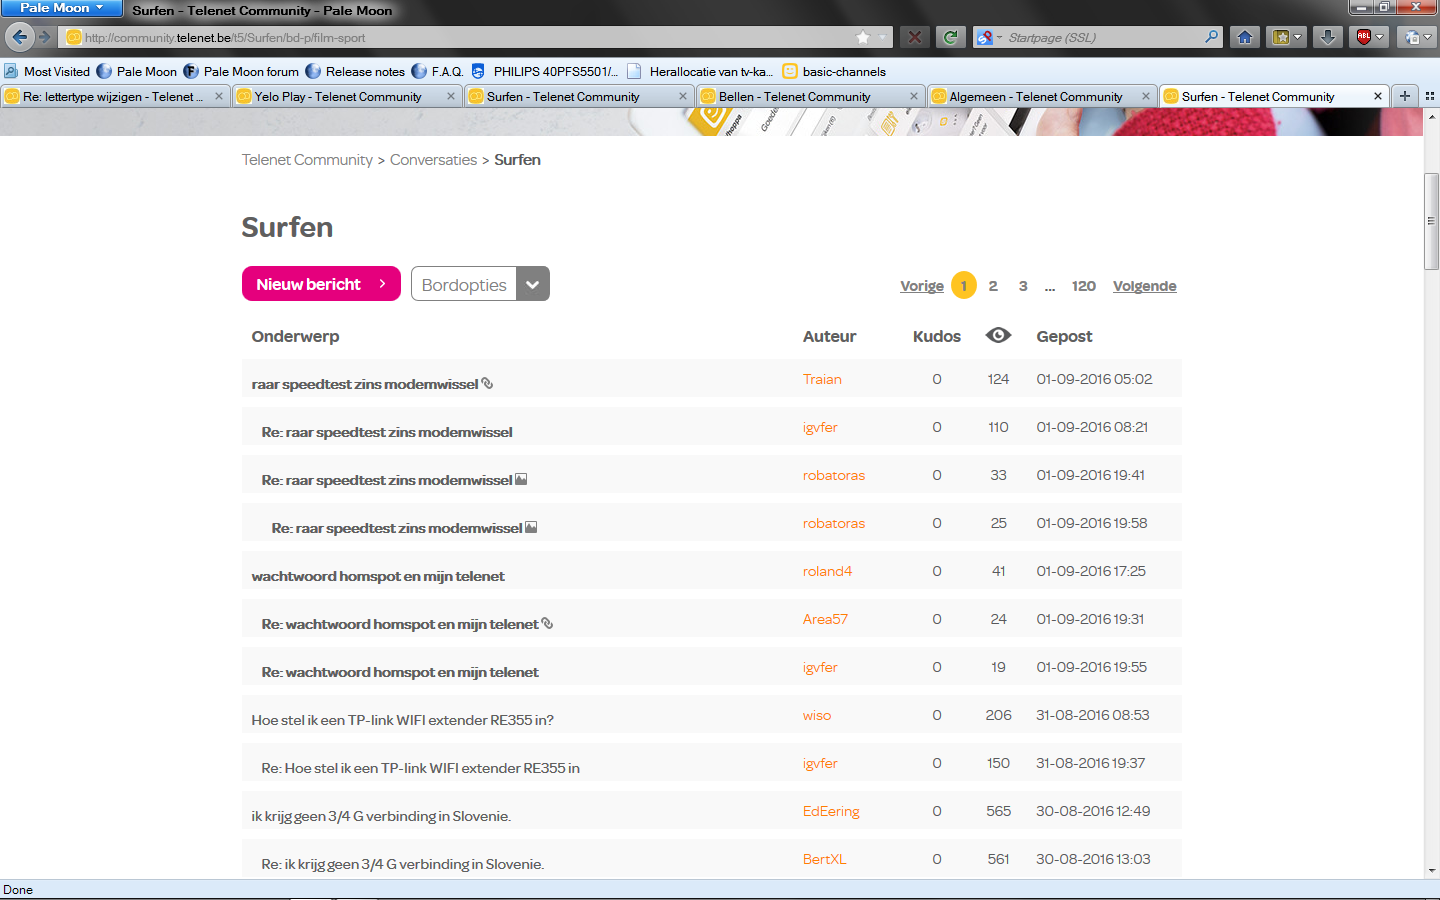Go back with the browser back arrow
This screenshot has width=1440, height=900.
click(x=19, y=37)
